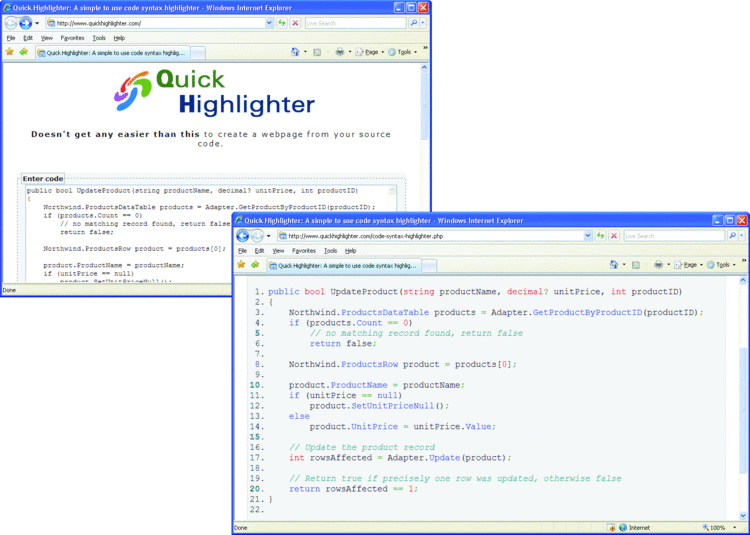The height and width of the screenshot is (535, 750).
Task: Click Add to Favorites icon in the rear window
Action: tap(23, 52)
